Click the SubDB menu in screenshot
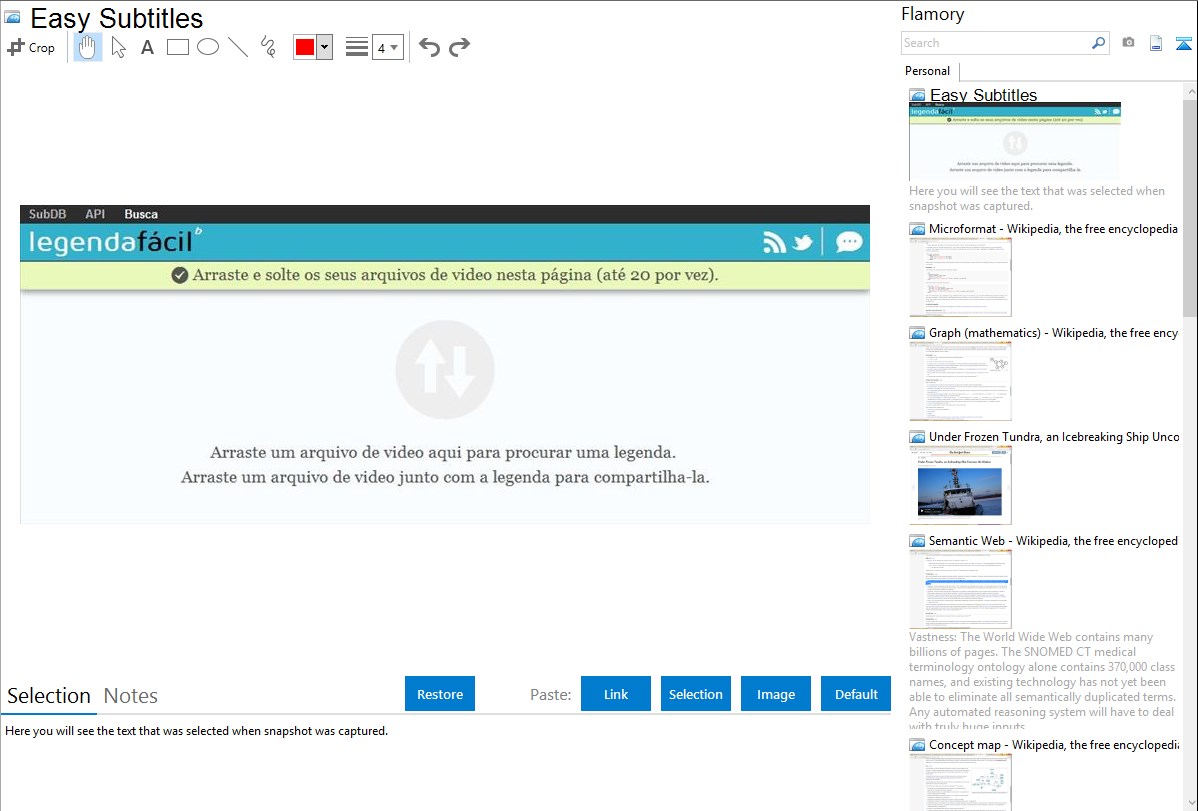1198x811 pixels. coord(47,214)
